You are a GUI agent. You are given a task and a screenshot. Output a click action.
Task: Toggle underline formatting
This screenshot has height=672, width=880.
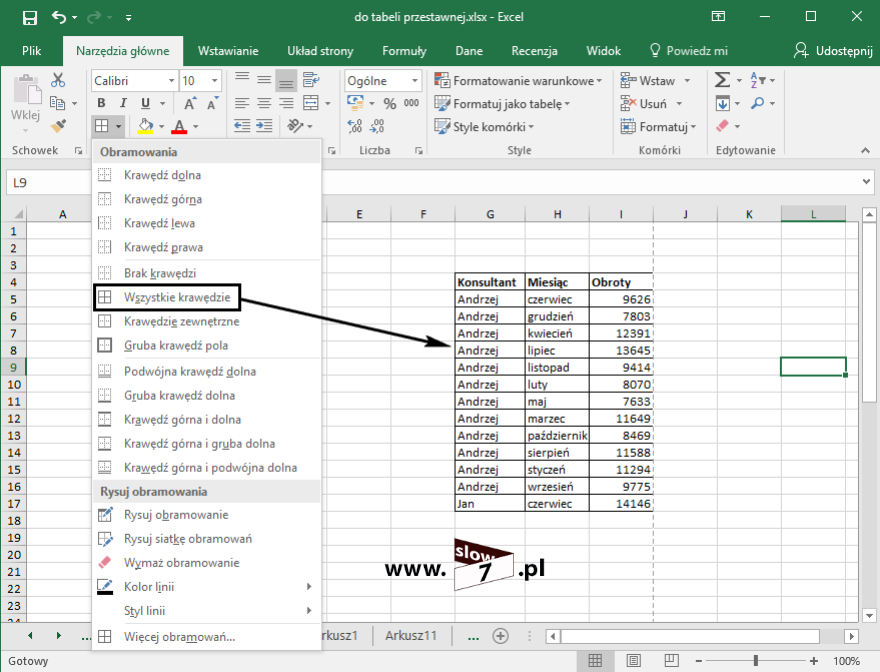[x=145, y=103]
